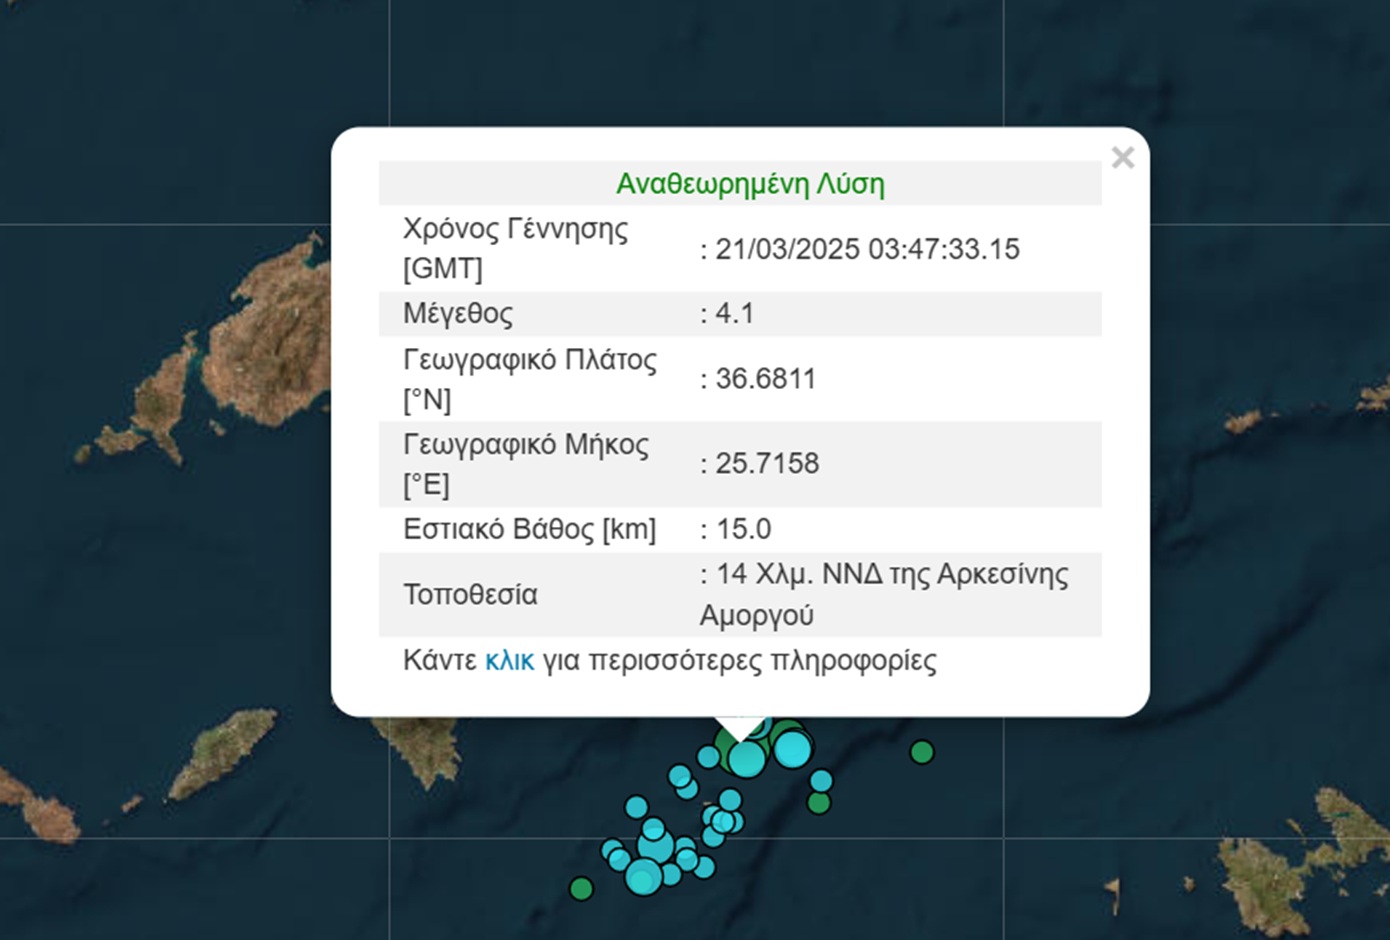Click the large cyan marker right of the popup tip
Image resolution: width=1390 pixels, height=940 pixels.
(793, 749)
